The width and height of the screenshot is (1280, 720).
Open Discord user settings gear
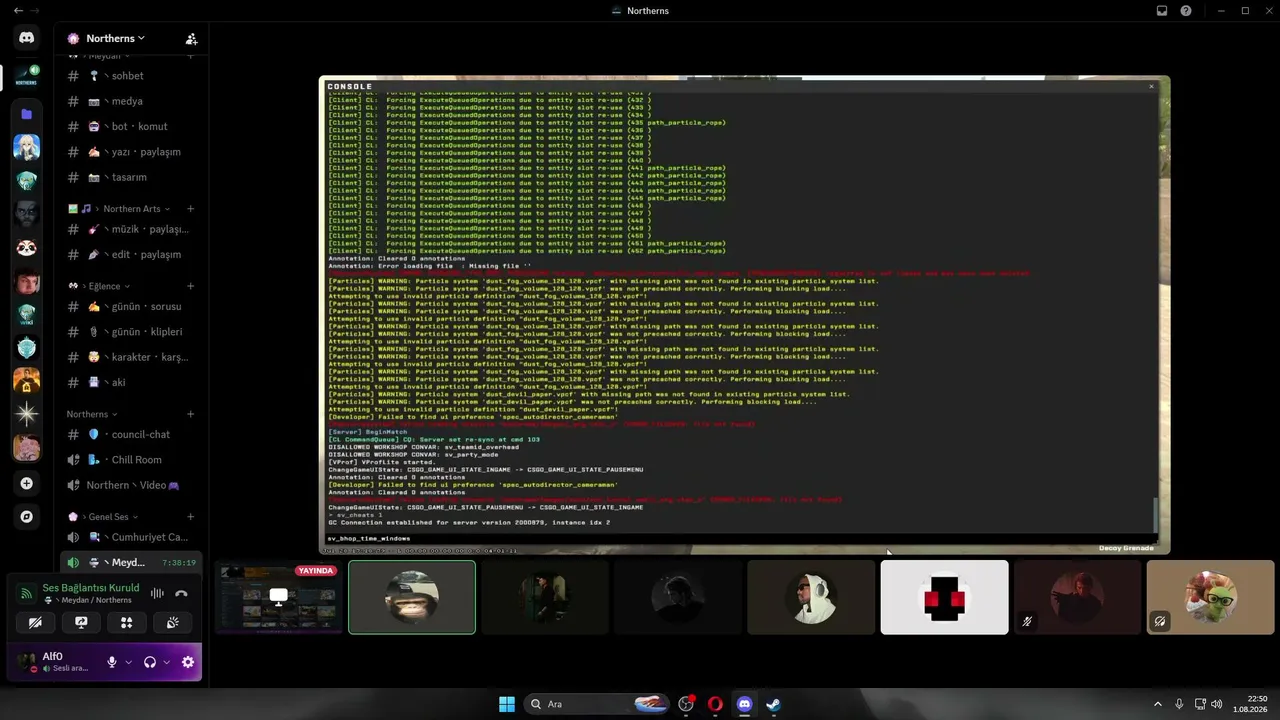click(188, 662)
